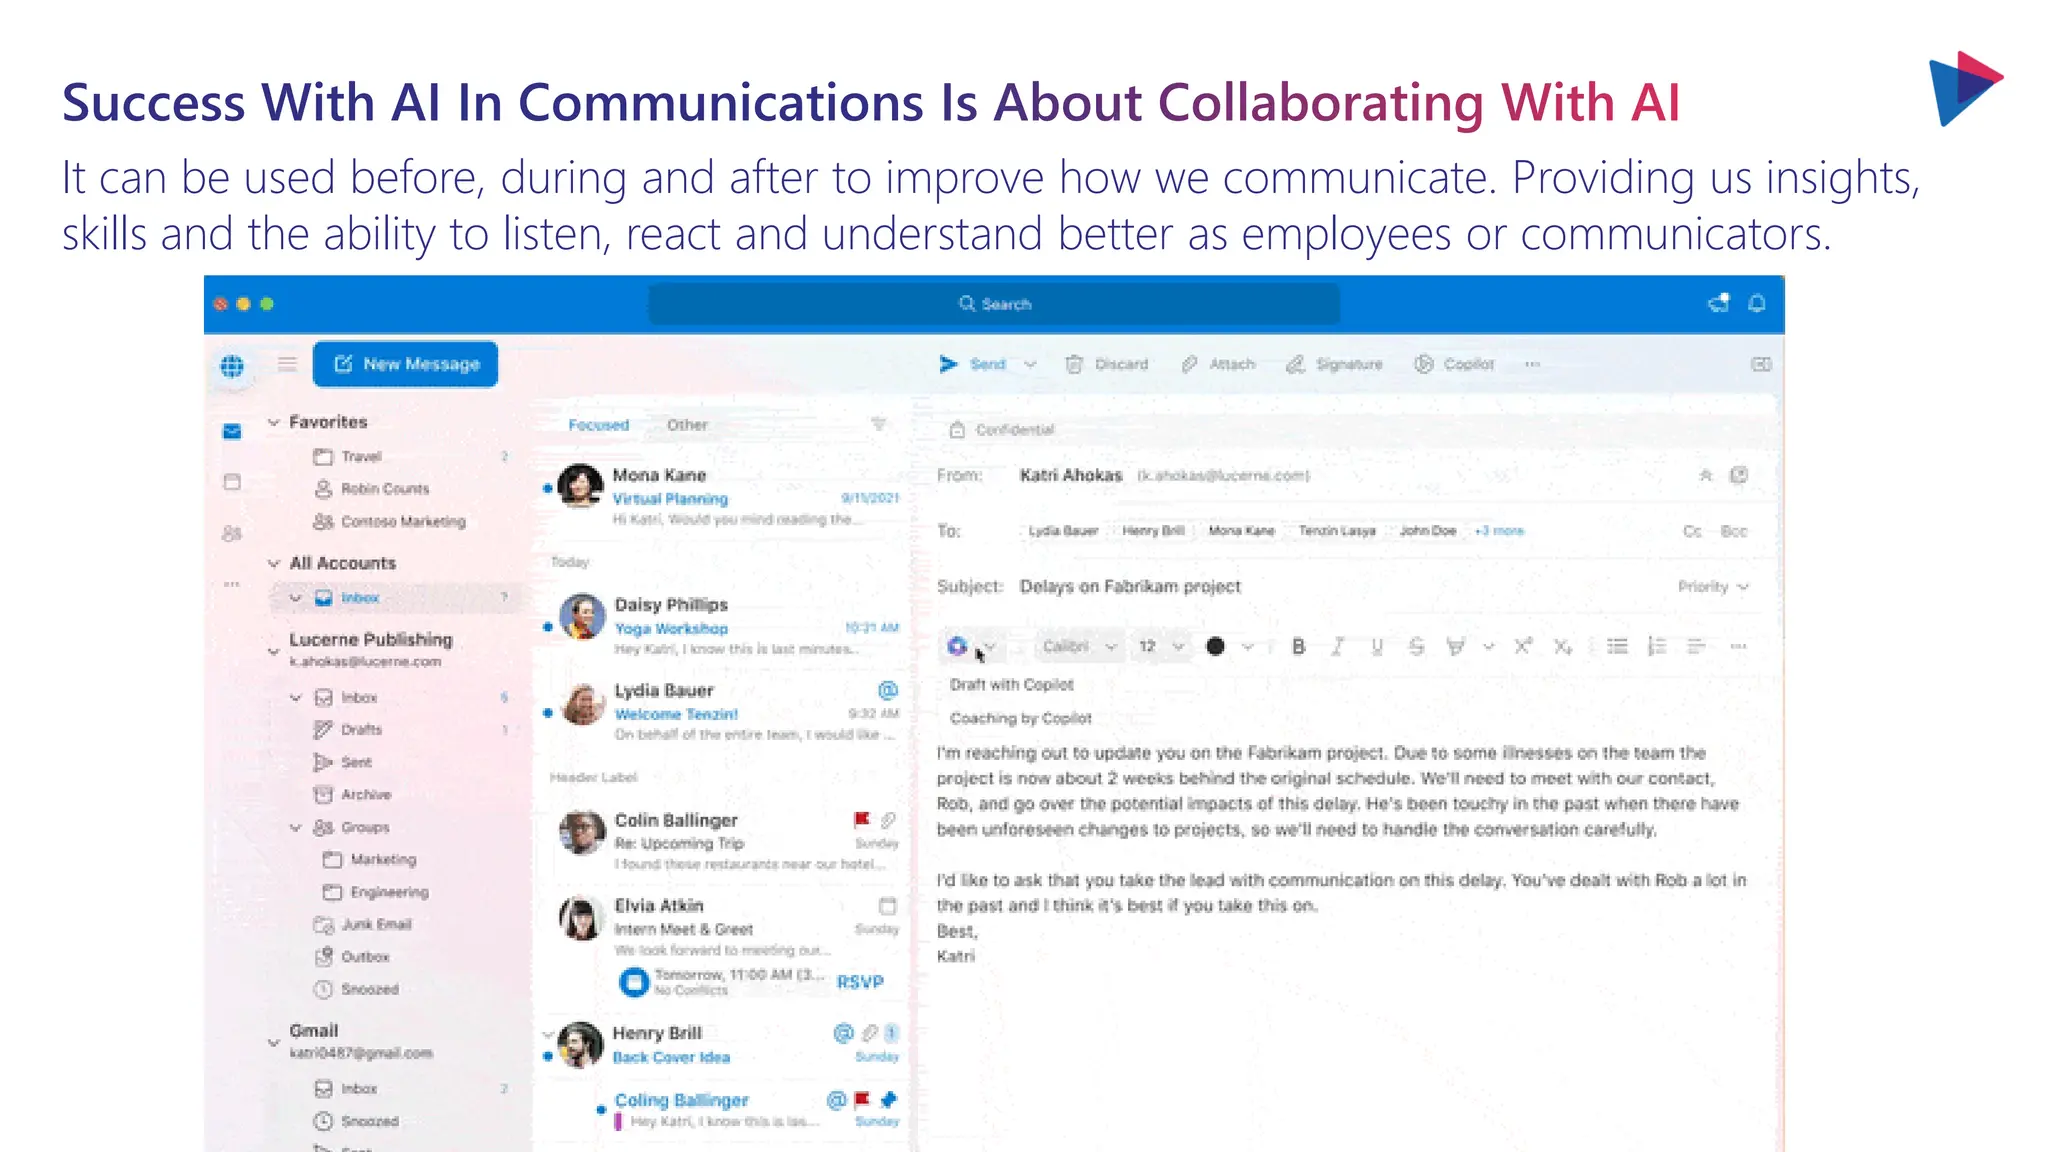Choose Coaching by Copilot
Image resolution: width=2048 pixels, height=1152 pixels.
(1020, 718)
